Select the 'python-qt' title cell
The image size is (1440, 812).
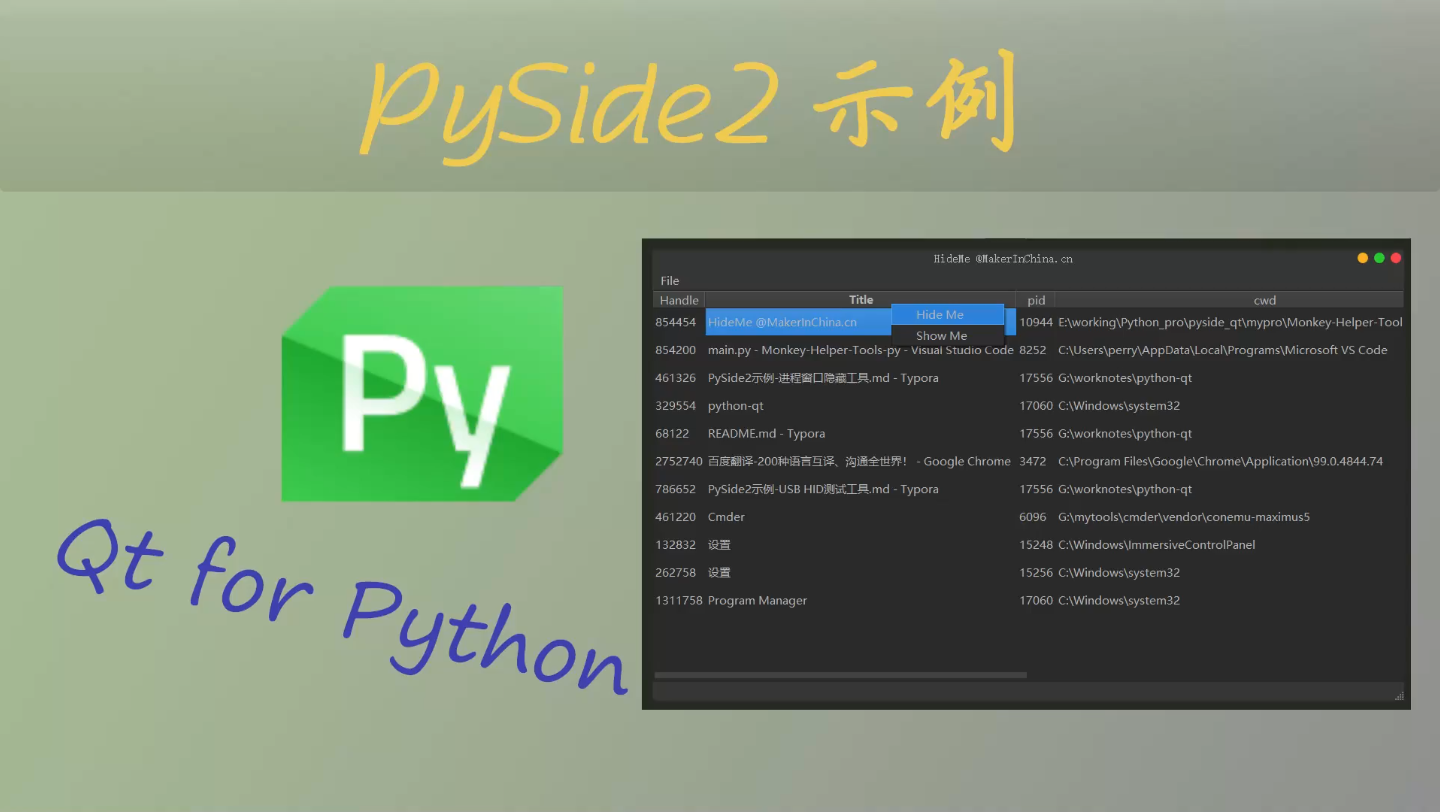860,406
